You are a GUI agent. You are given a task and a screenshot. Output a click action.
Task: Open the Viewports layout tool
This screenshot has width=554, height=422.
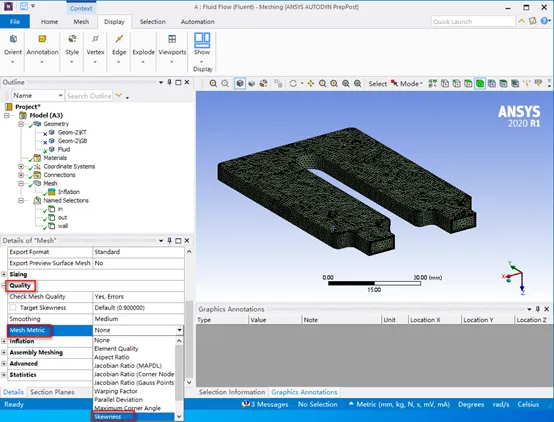pyautogui.click(x=172, y=49)
